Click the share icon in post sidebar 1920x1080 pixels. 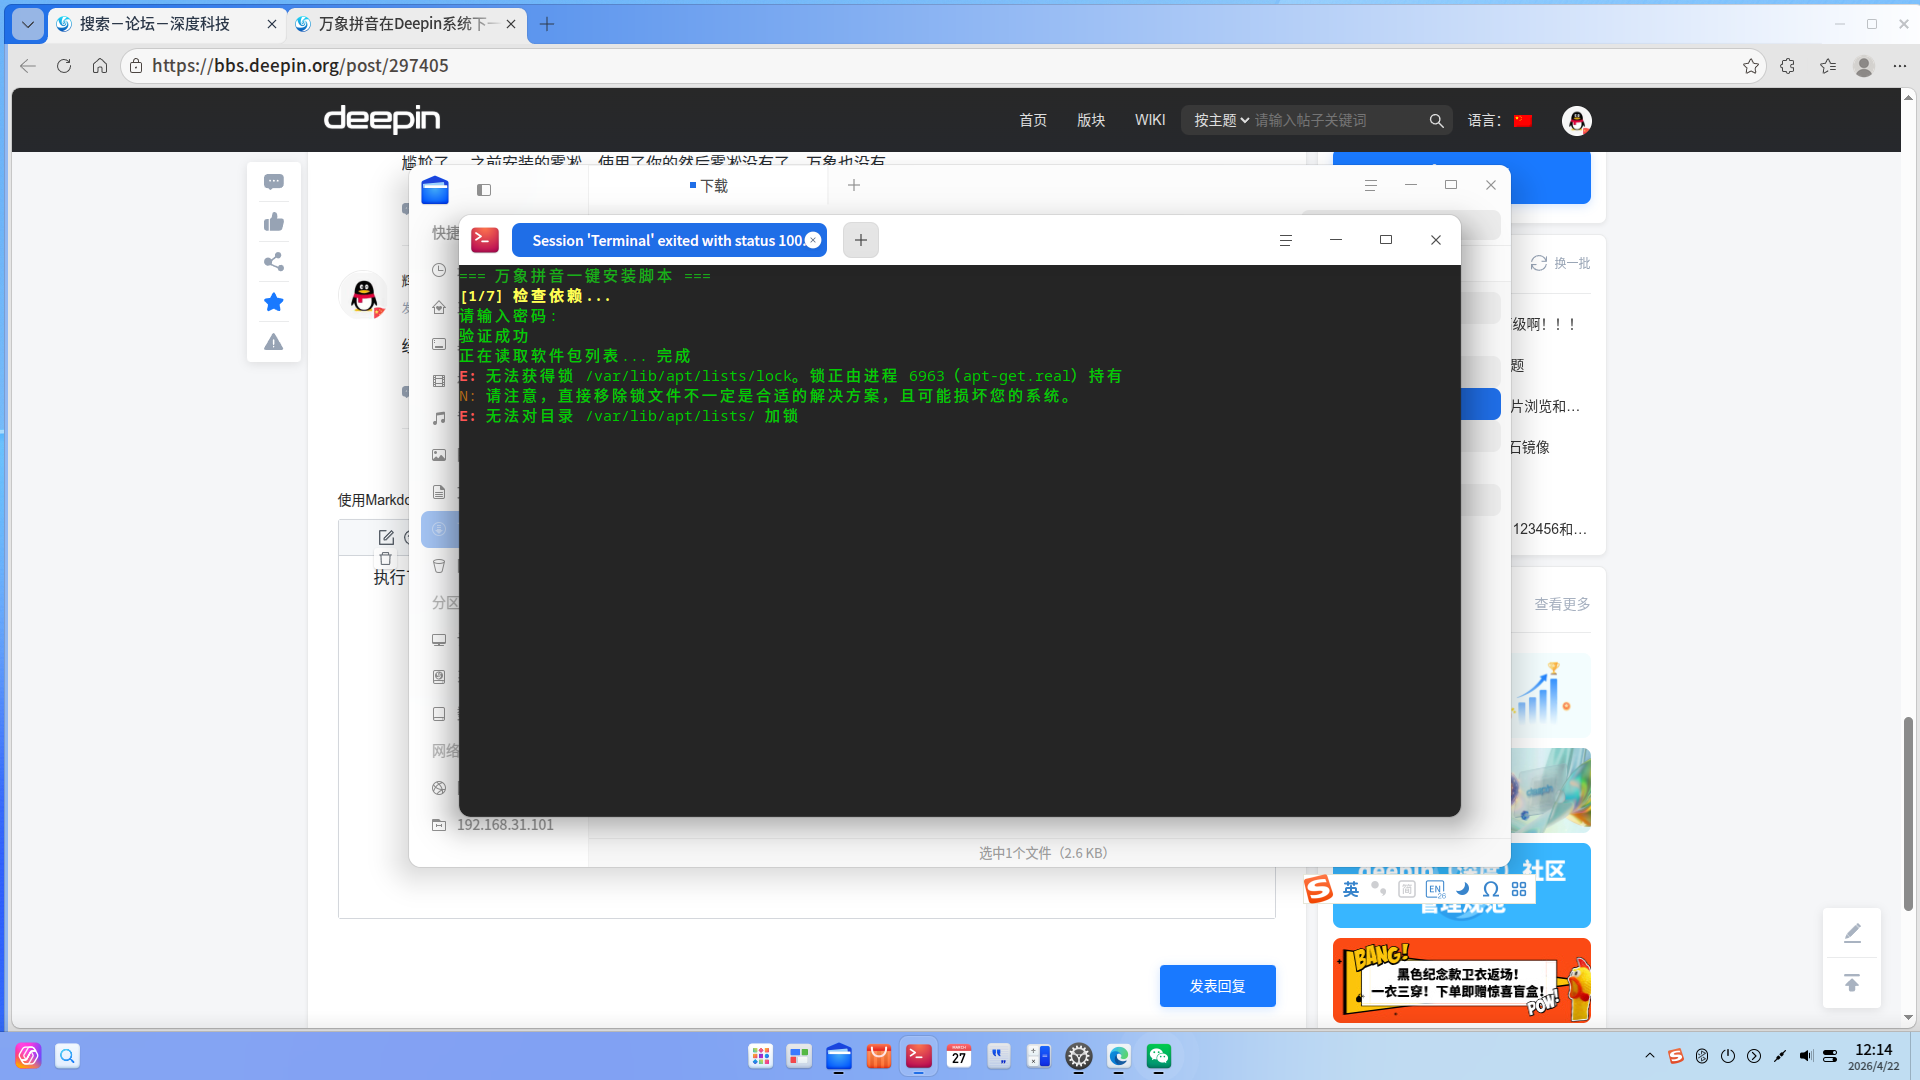pos(273,262)
